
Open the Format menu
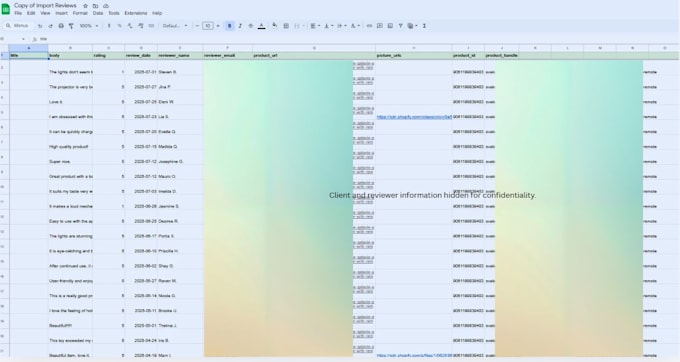[80, 13]
